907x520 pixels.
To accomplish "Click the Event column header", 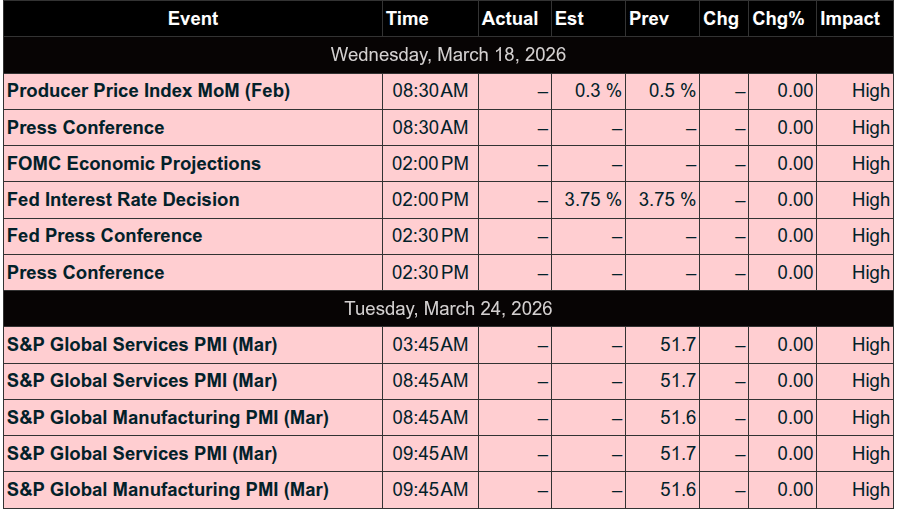I will pyautogui.click(x=192, y=19).
